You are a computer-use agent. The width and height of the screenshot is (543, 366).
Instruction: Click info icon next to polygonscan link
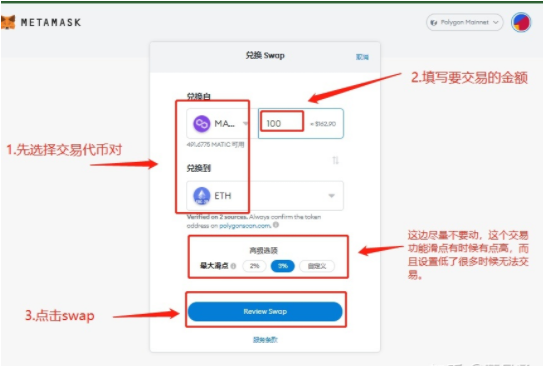coord(276,225)
